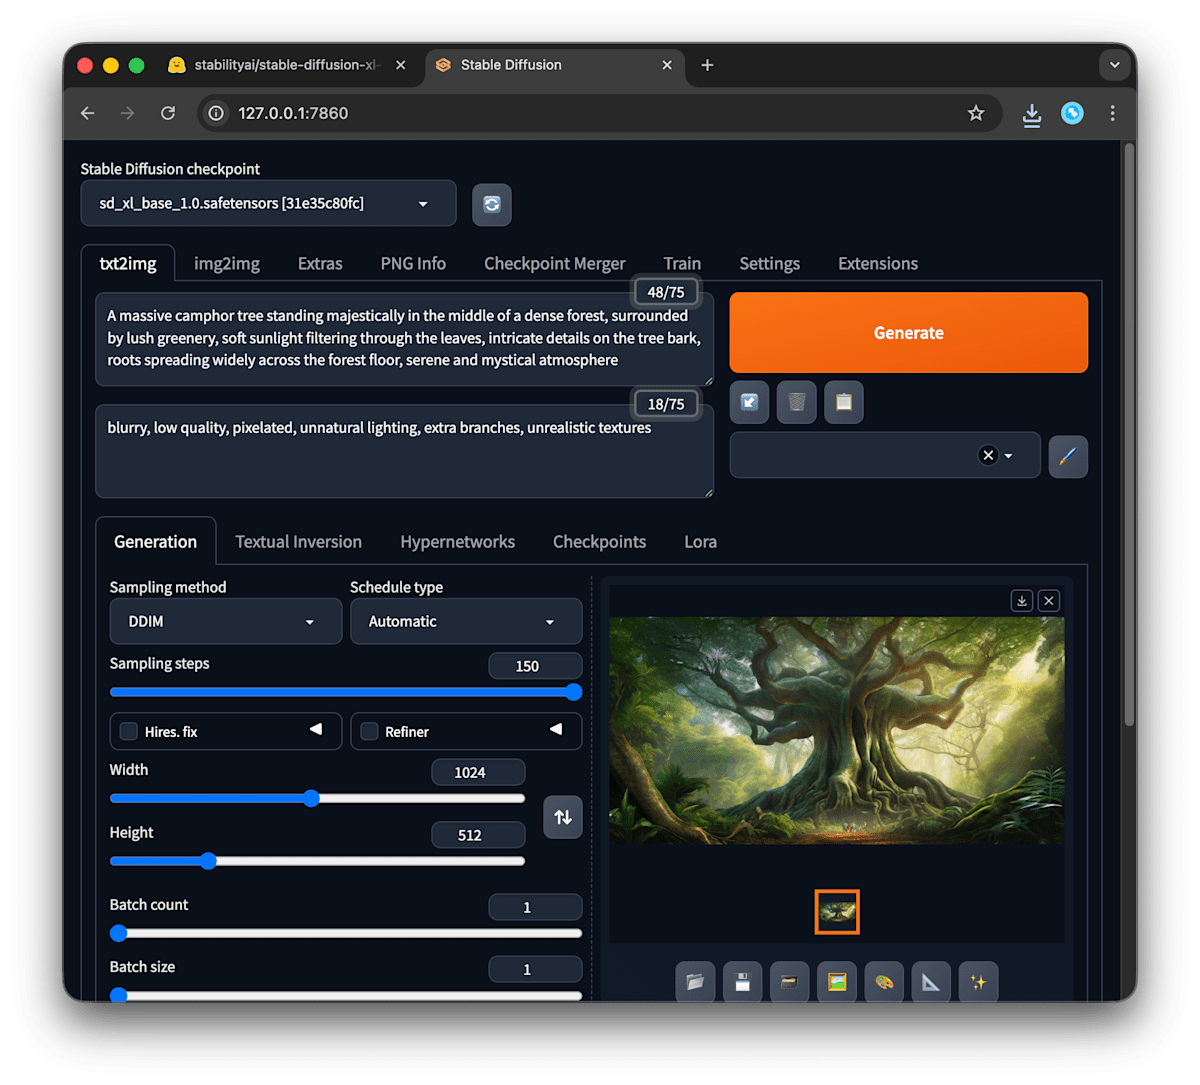Viewport: 1200px width, 1085px height.
Task: Expand the Hires. fix options arrow
Action: (x=316, y=729)
